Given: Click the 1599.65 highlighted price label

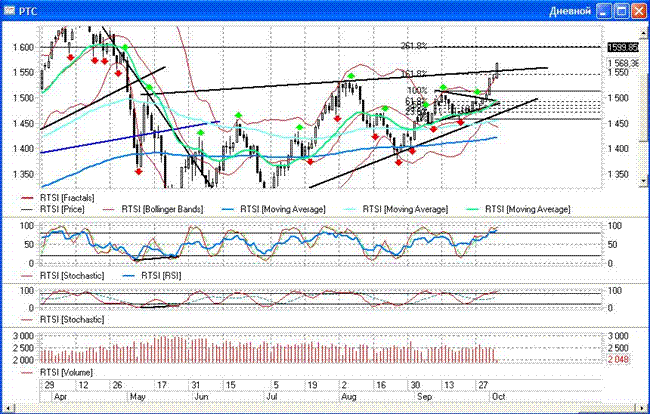Looking at the screenshot, I should point(625,47).
